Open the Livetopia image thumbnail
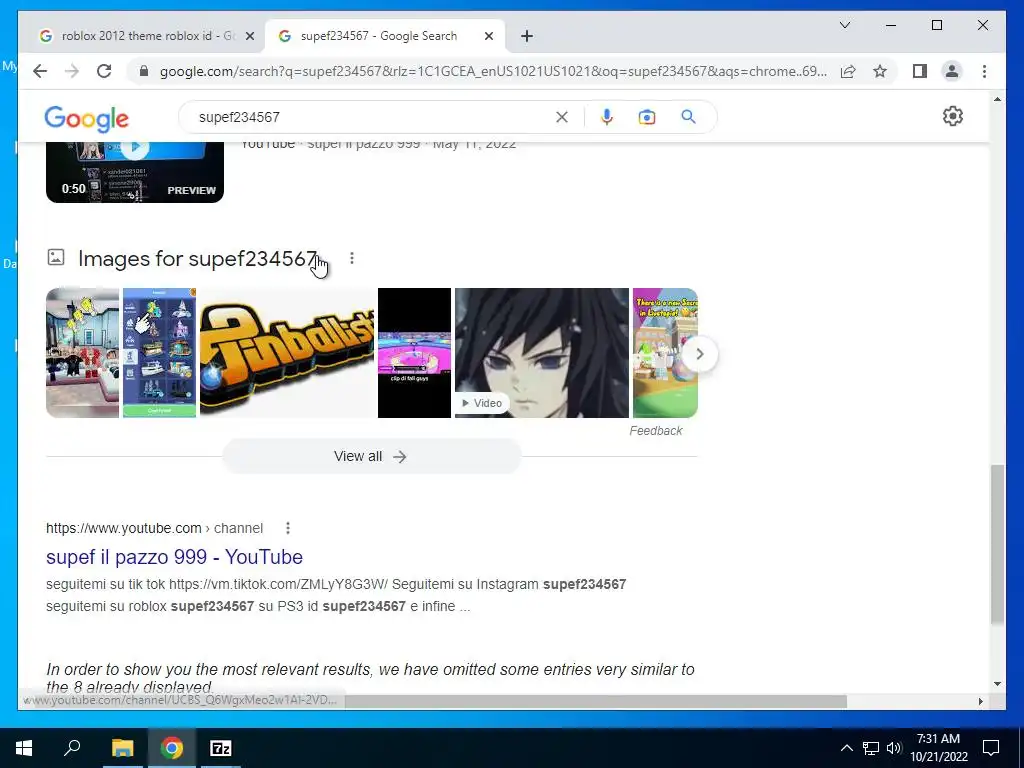 tap(665, 353)
